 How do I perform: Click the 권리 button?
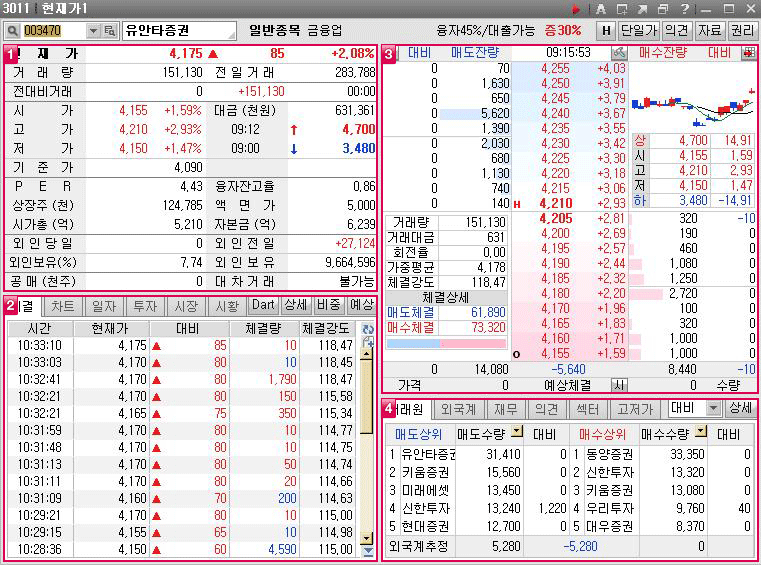[x=743, y=31]
